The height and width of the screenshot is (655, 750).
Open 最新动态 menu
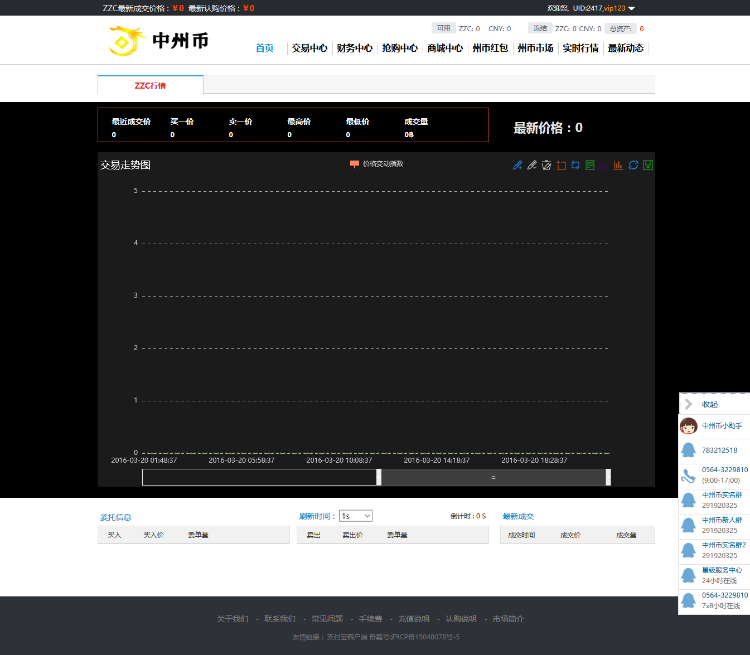point(626,48)
